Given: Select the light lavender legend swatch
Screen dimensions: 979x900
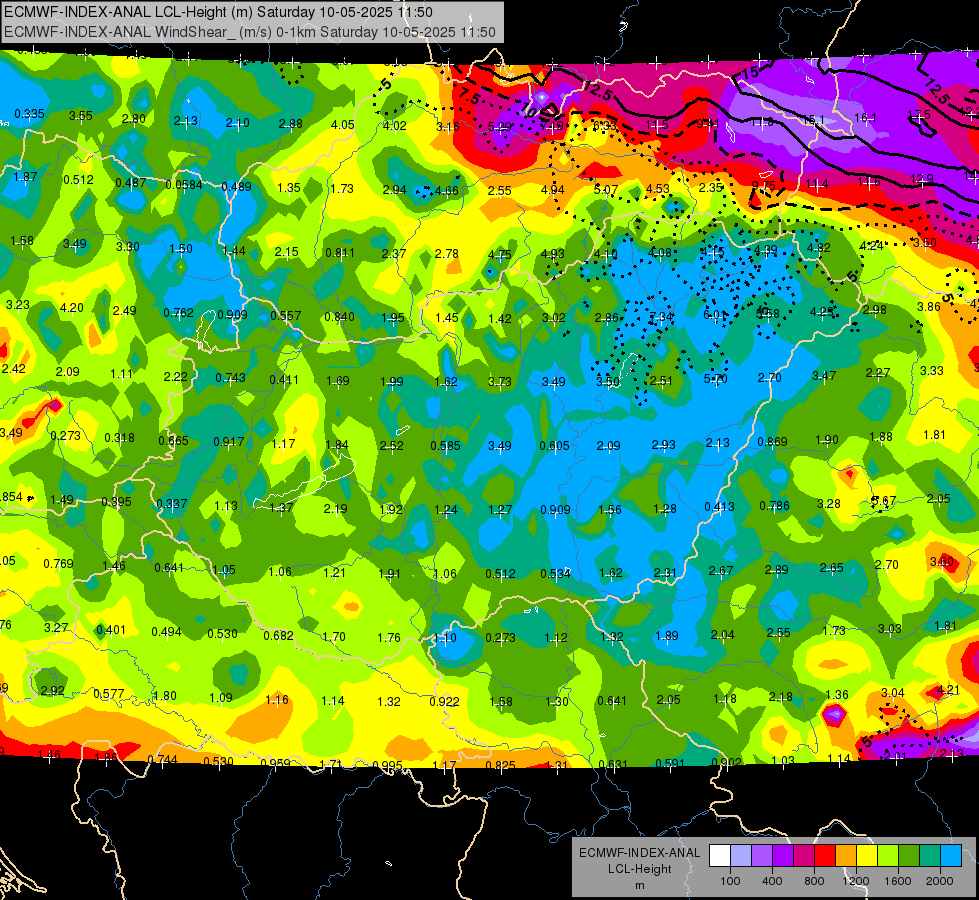Looking at the screenshot, I should [740, 856].
